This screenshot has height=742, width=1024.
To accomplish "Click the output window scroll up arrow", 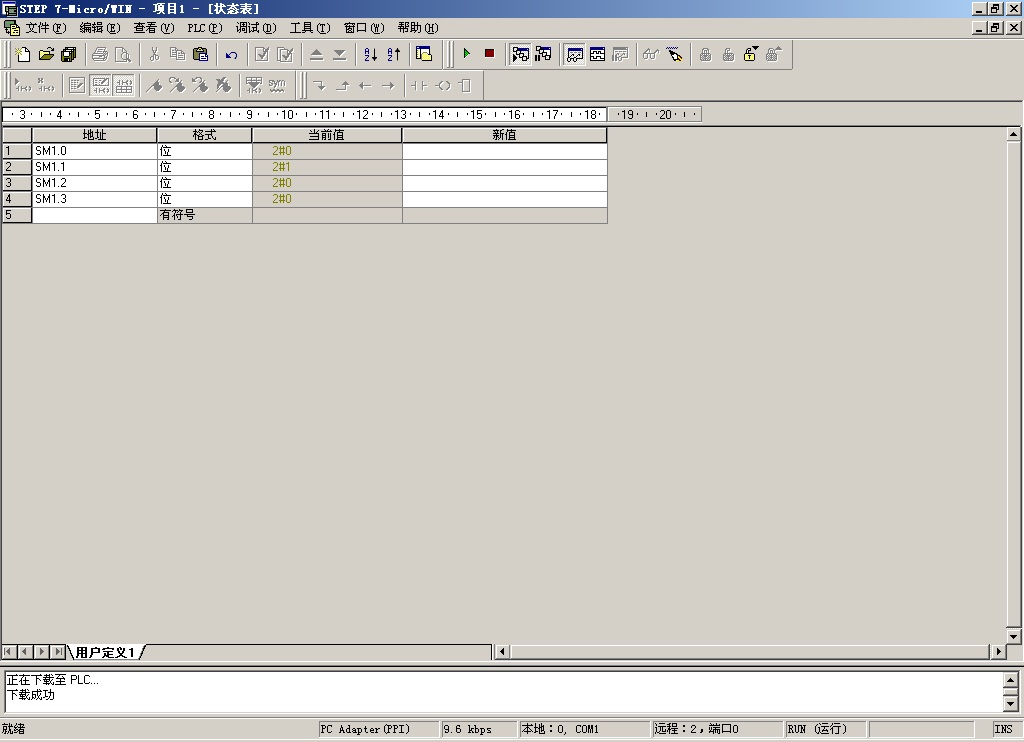I will pyautogui.click(x=1010, y=680).
